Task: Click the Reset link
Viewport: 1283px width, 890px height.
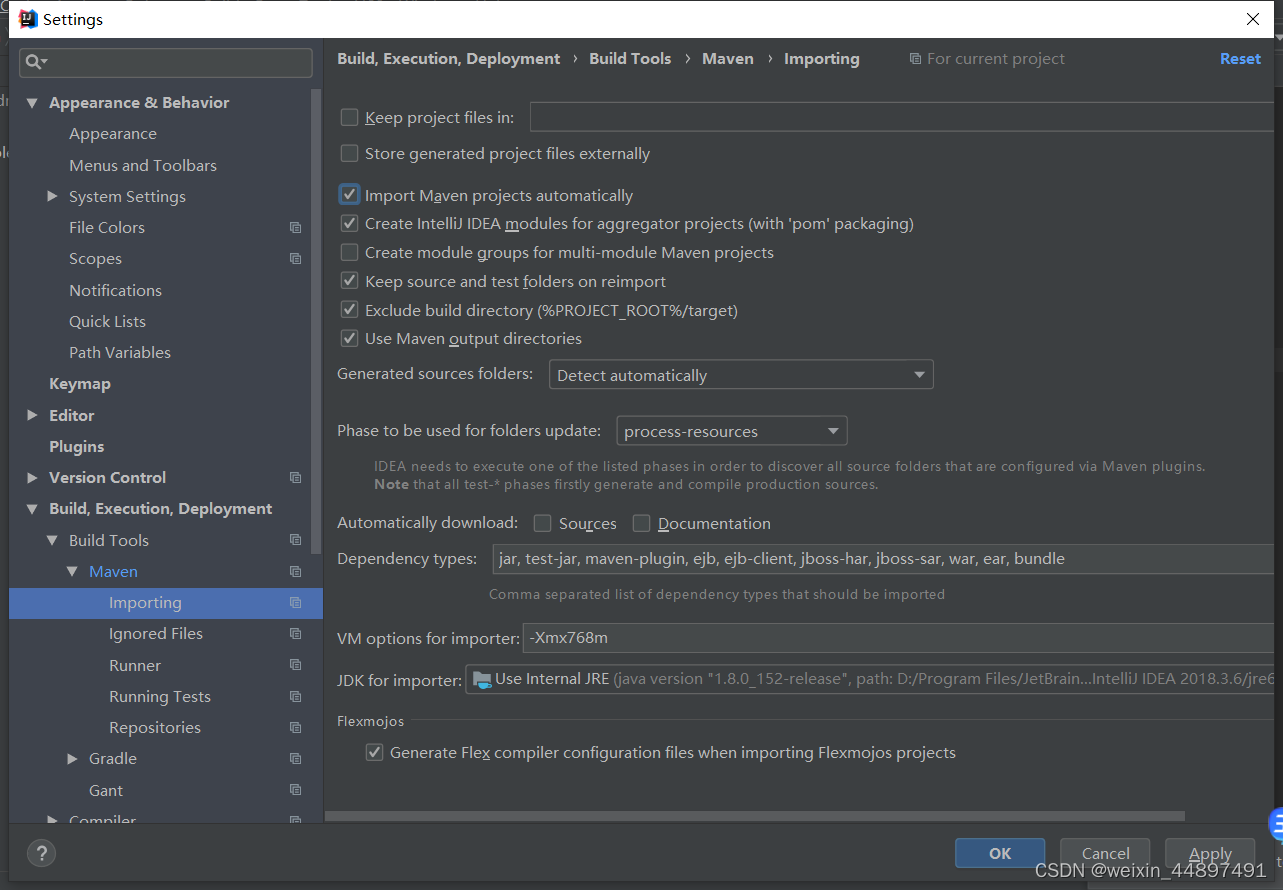Action: [x=1240, y=59]
